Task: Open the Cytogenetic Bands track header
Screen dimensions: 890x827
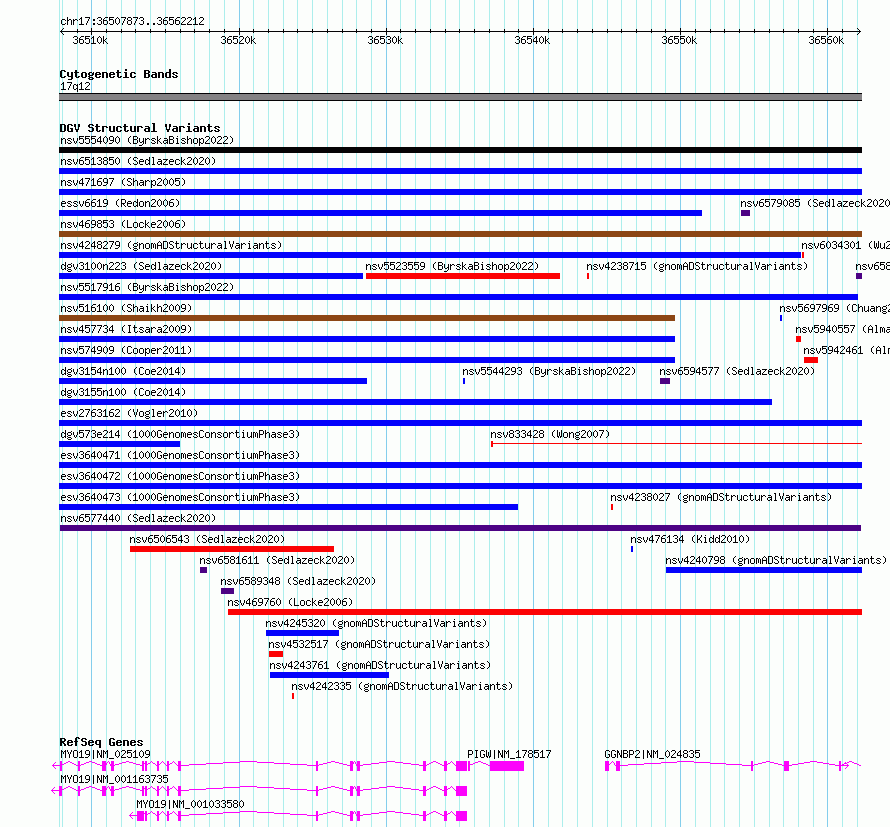Action: coord(119,74)
